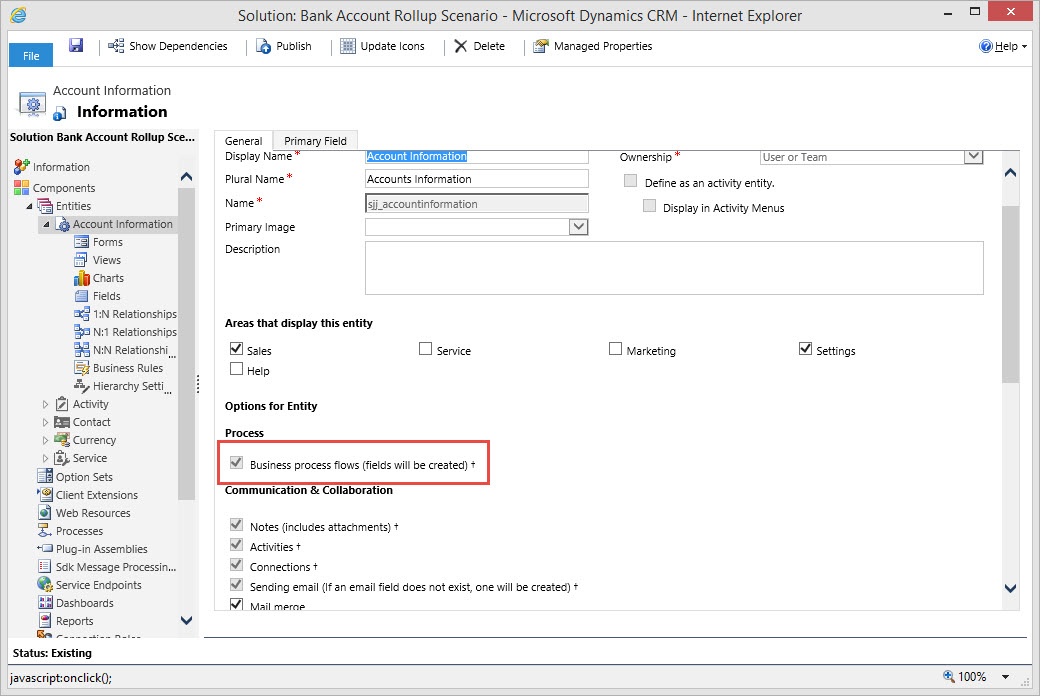Uncheck the Settings area checkbox
This screenshot has width=1040, height=696.
point(805,349)
